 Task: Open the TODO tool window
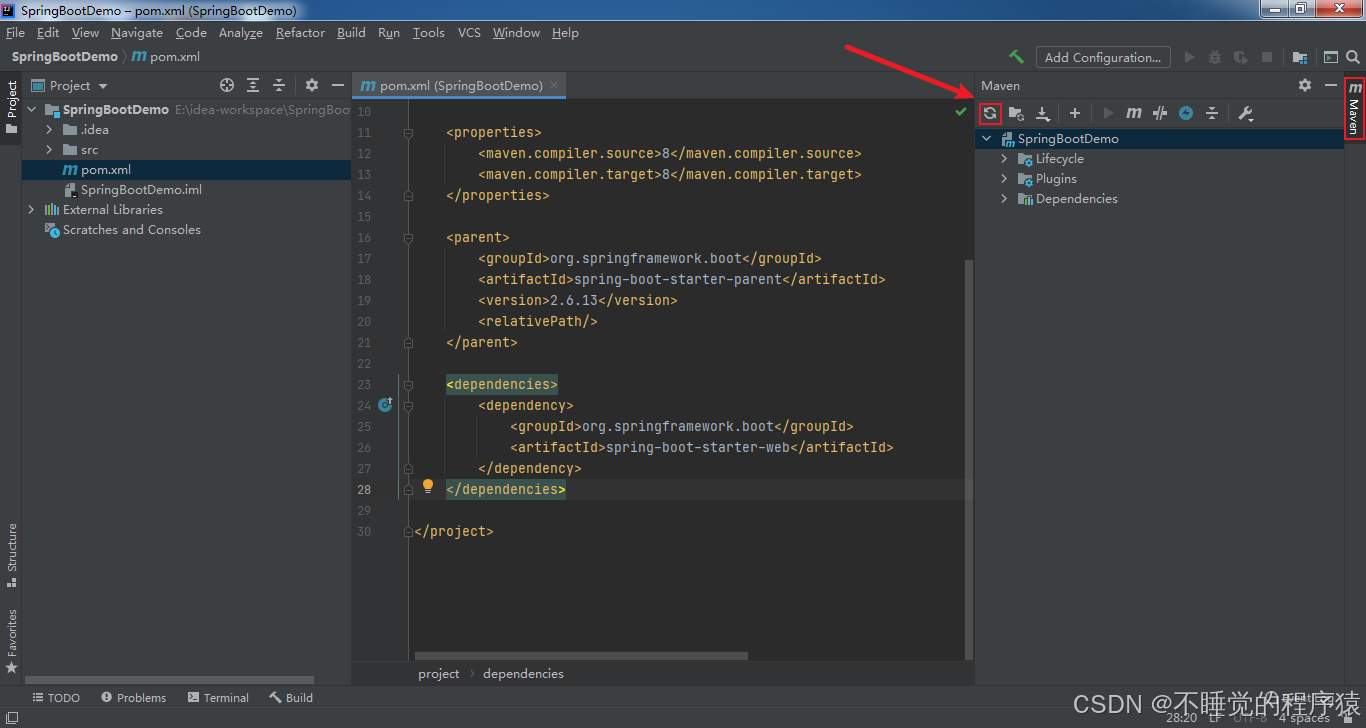tap(56, 697)
